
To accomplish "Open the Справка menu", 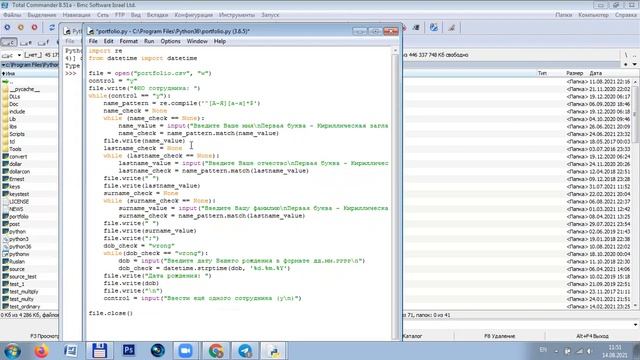I will pyautogui.click(x=625, y=15).
